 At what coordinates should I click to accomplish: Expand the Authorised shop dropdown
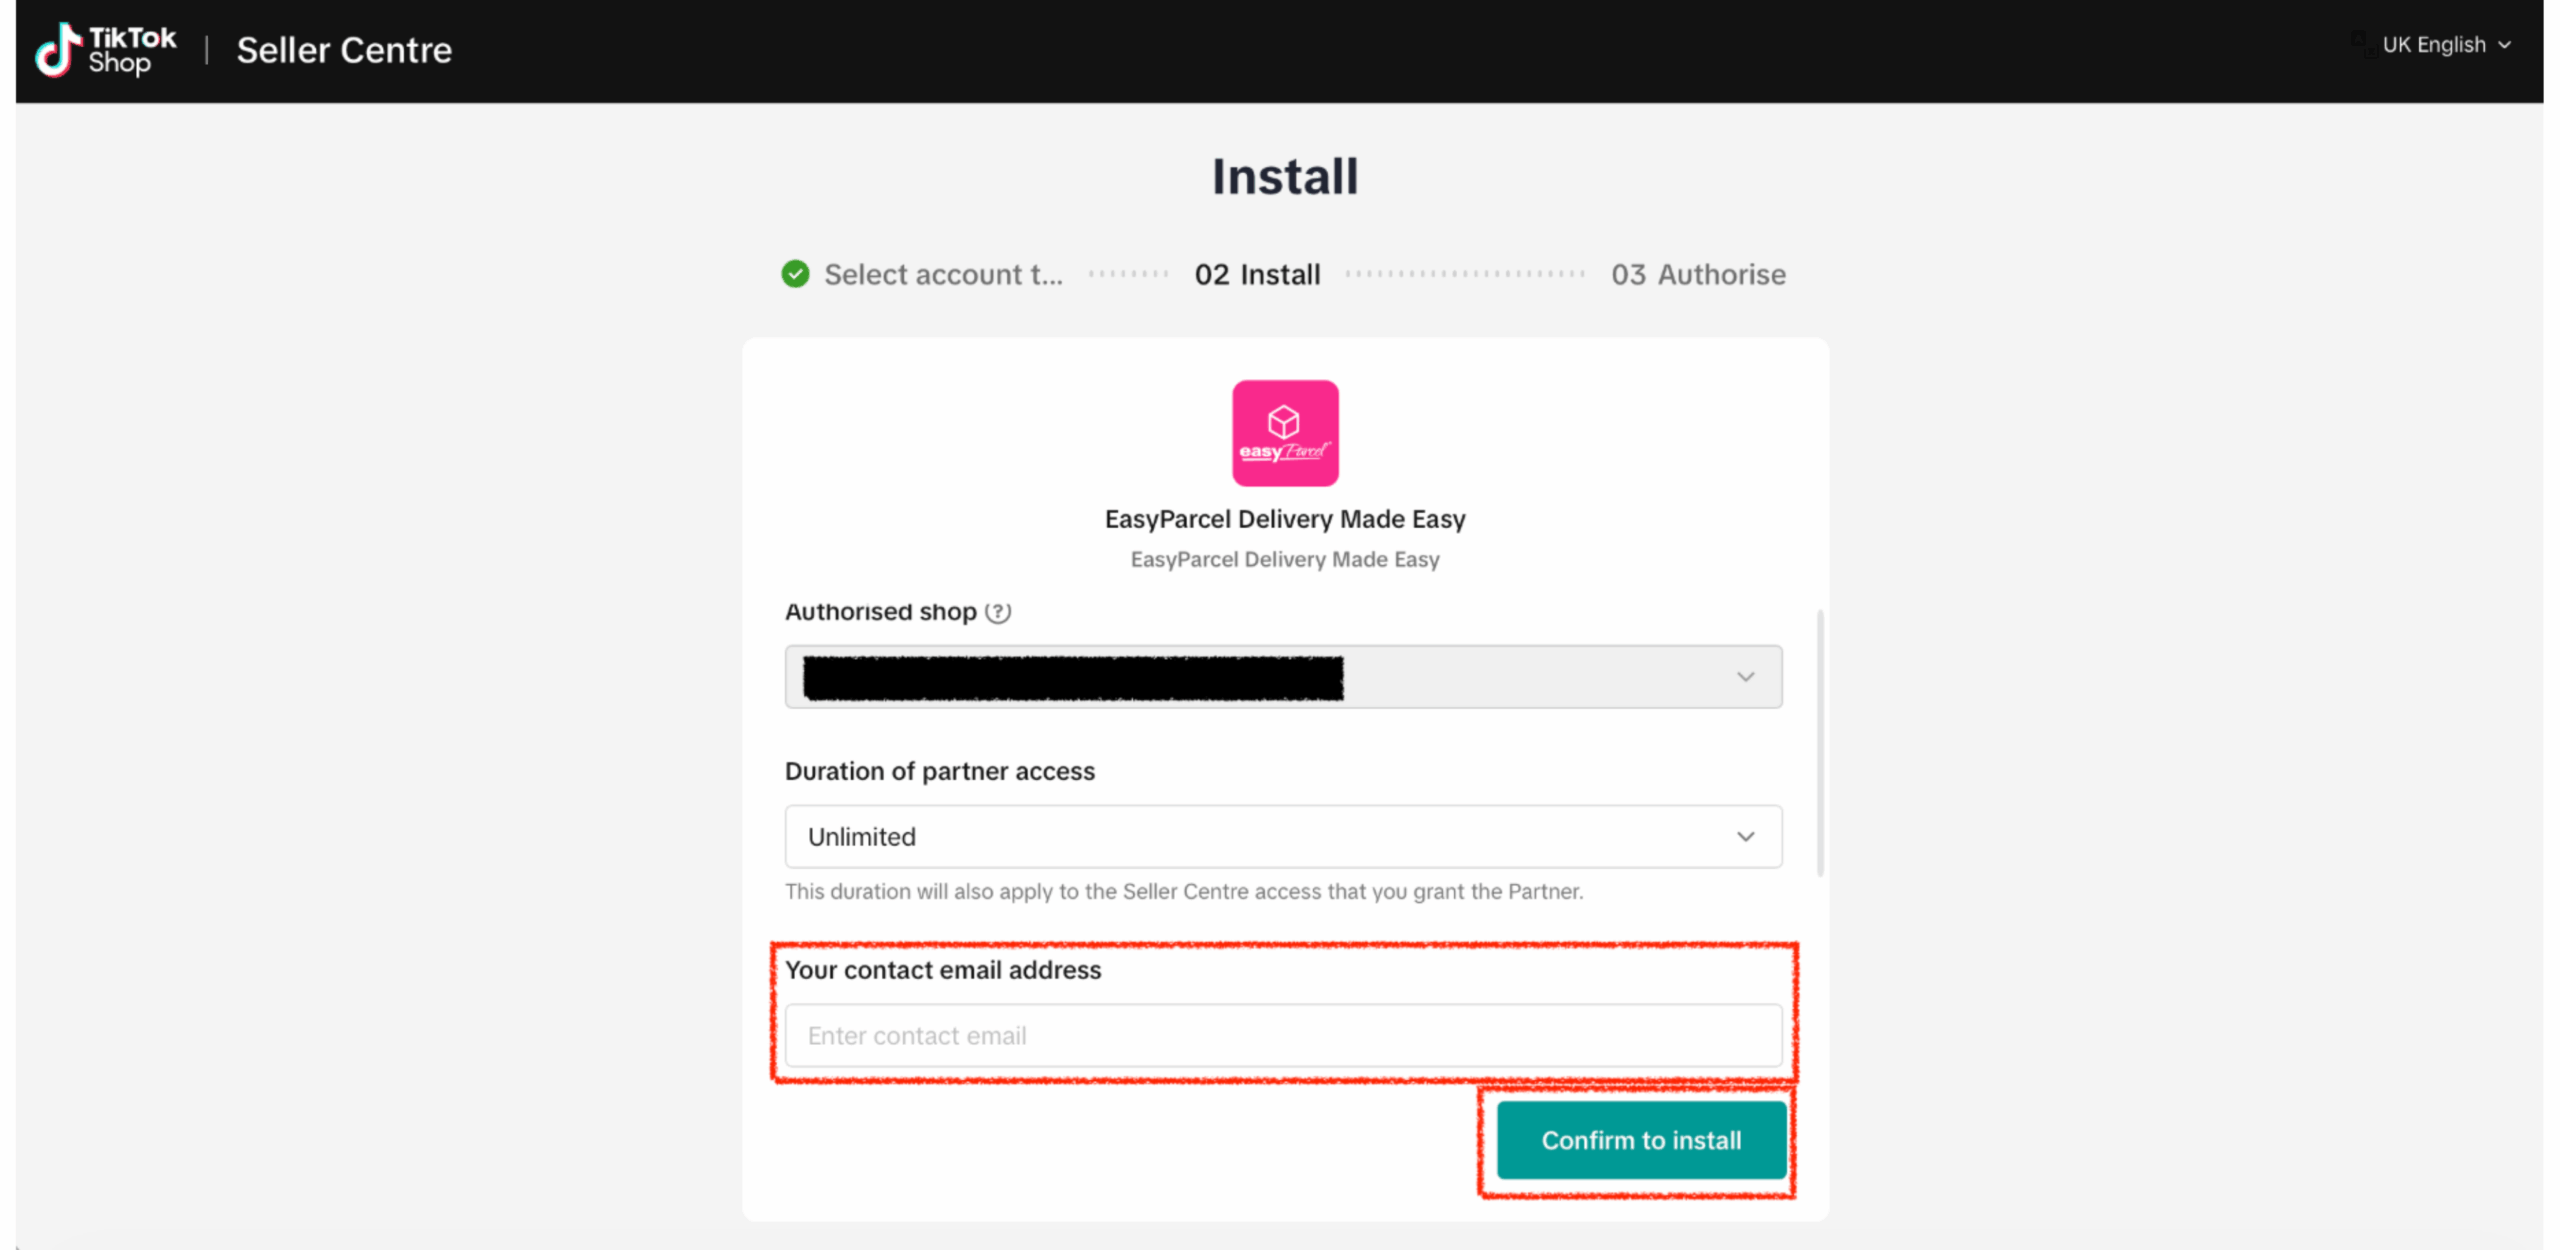click(1282, 677)
